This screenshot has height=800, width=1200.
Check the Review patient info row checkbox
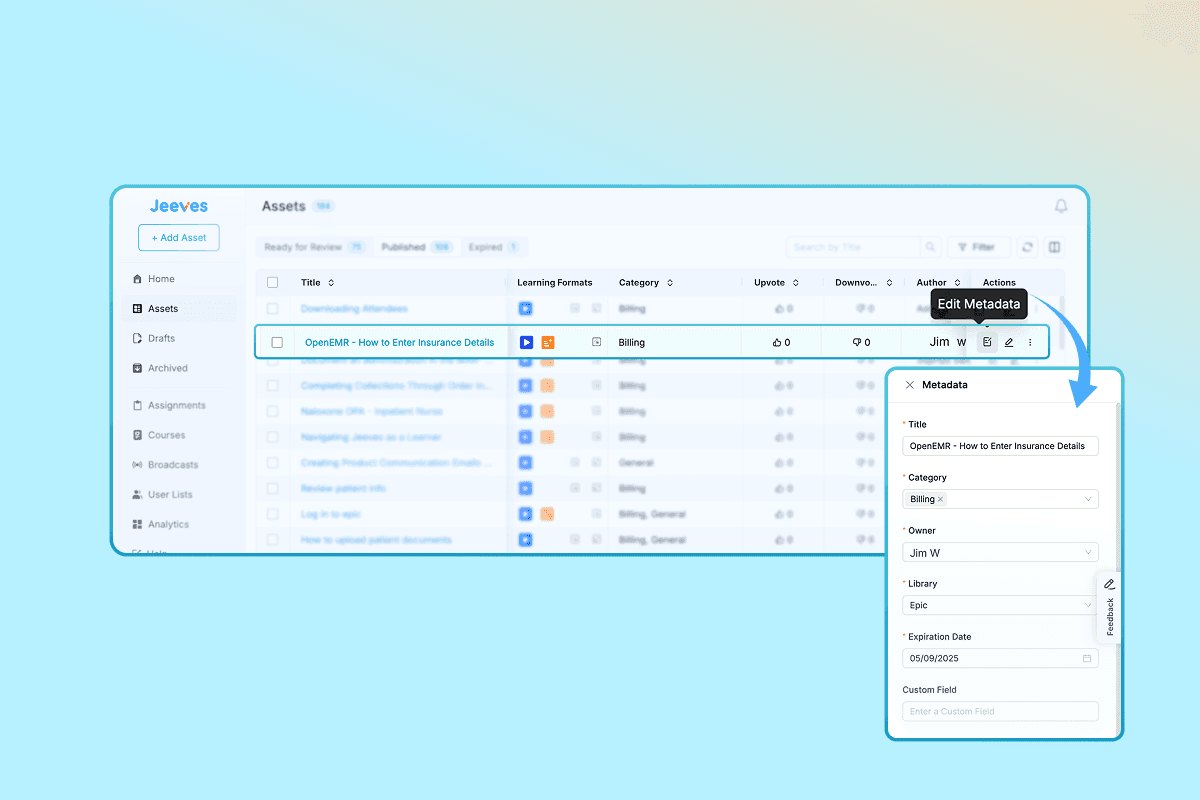coord(272,488)
